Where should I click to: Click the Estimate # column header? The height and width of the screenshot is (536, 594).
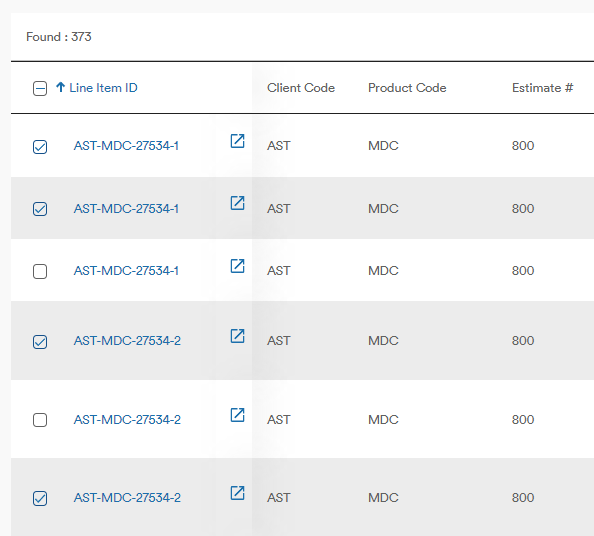click(x=542, y=88)
